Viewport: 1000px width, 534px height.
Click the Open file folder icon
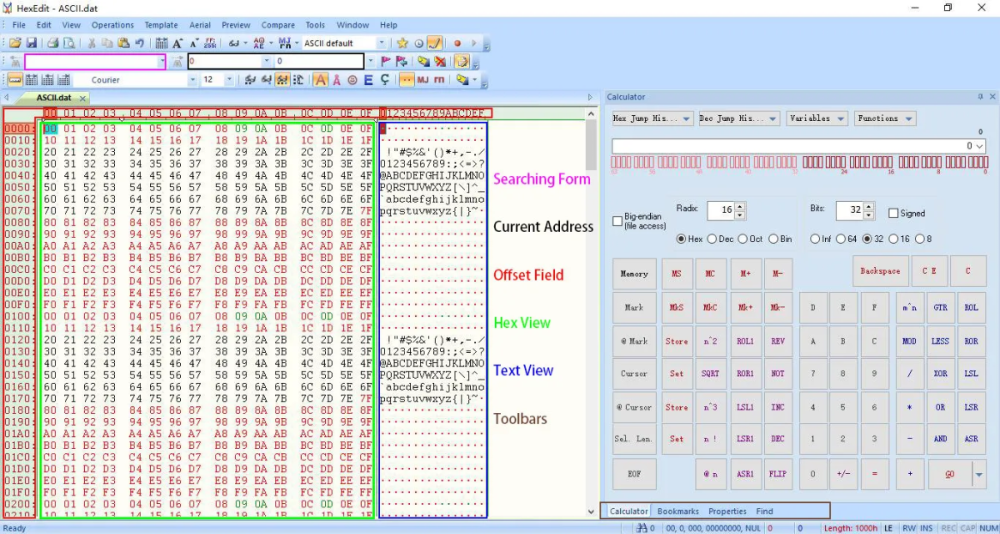click(16, 43)
